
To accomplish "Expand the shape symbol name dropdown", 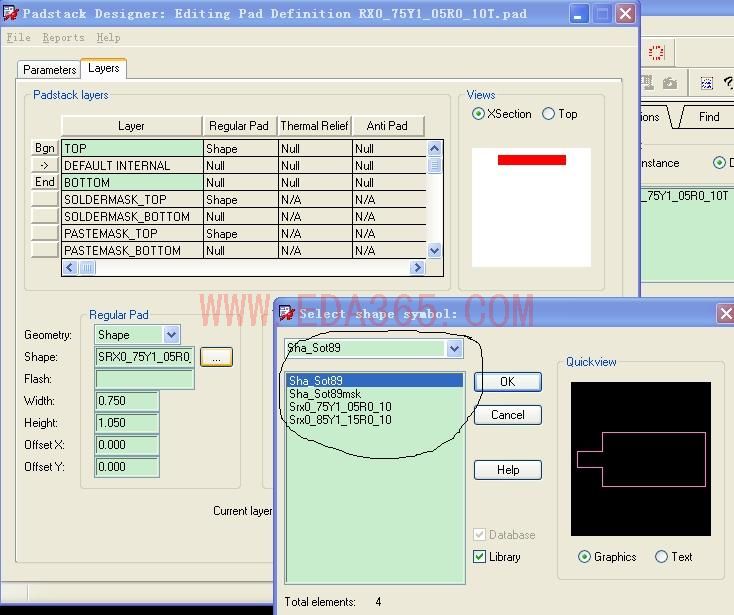I will tap(454, 348).
